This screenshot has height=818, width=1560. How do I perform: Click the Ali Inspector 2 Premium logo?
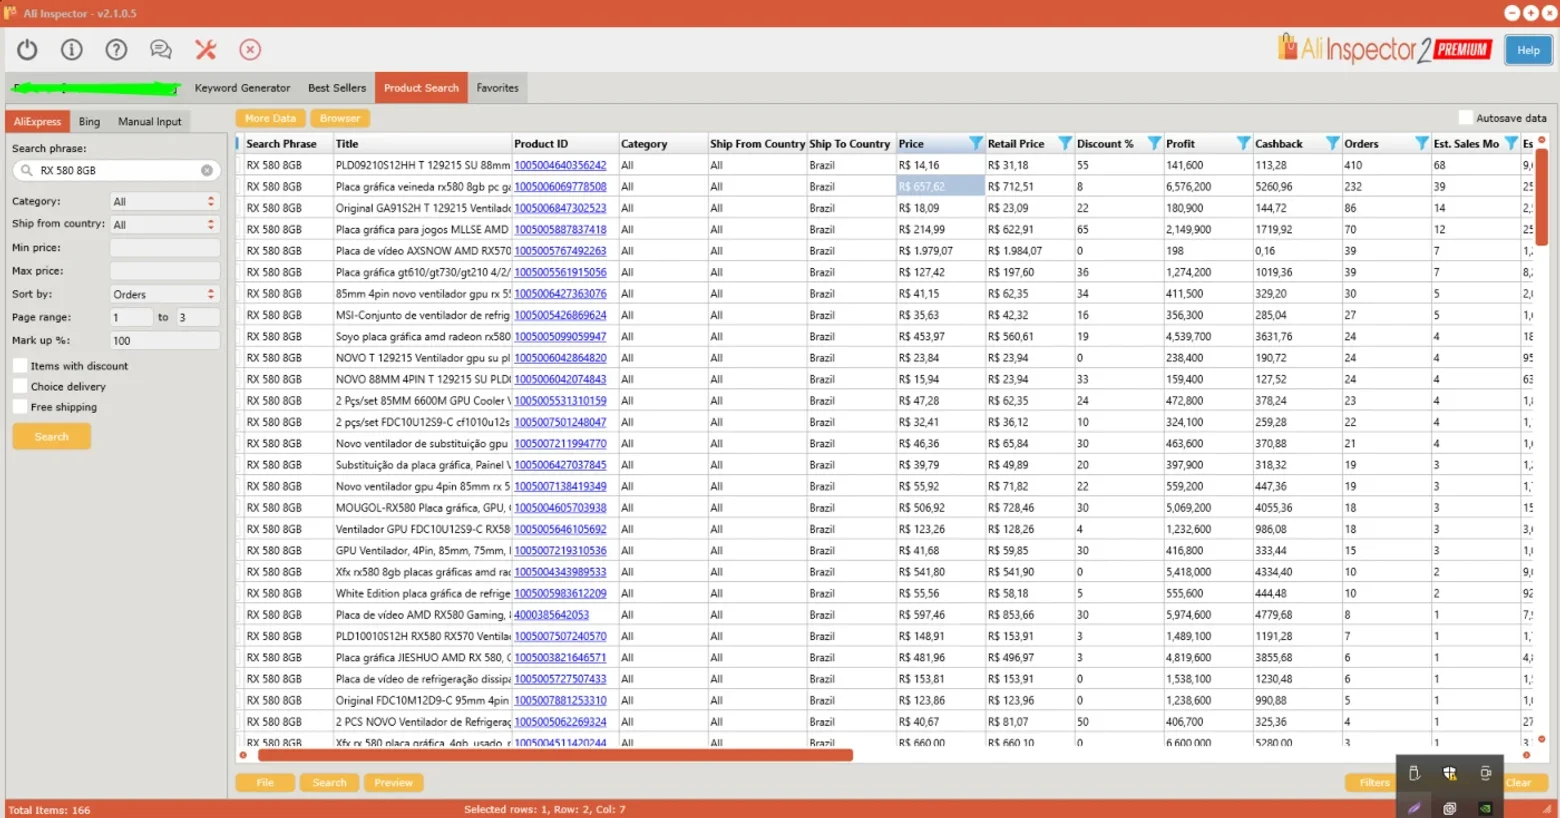tap(1385, 49)
